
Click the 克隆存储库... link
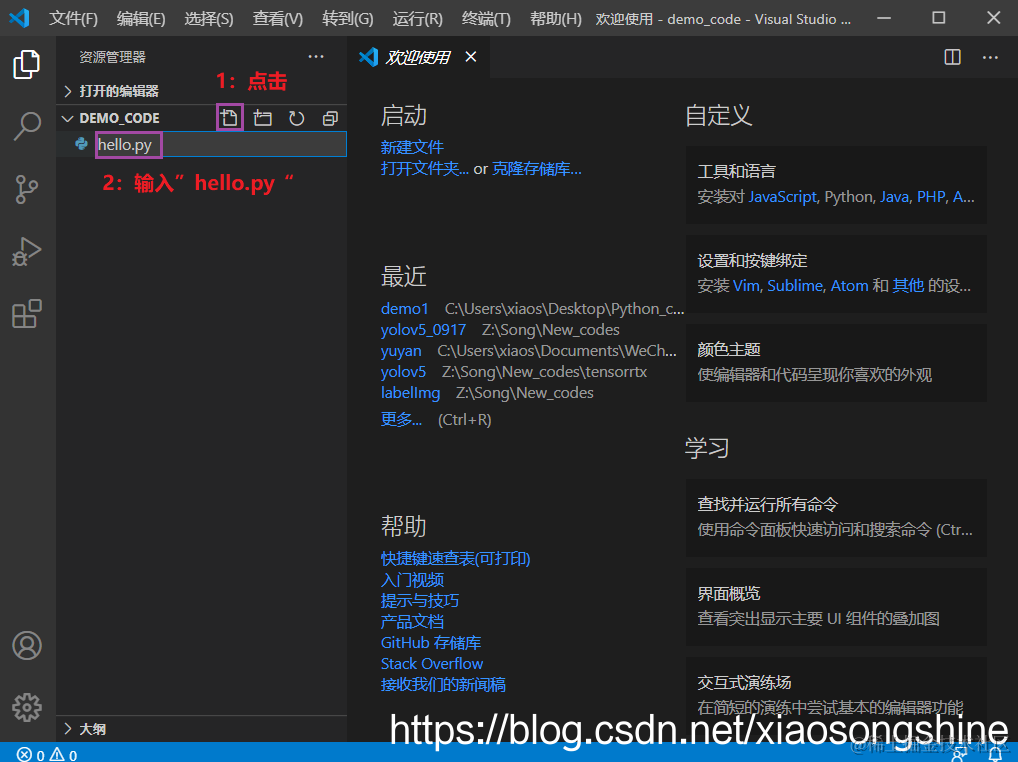[537, 169]
